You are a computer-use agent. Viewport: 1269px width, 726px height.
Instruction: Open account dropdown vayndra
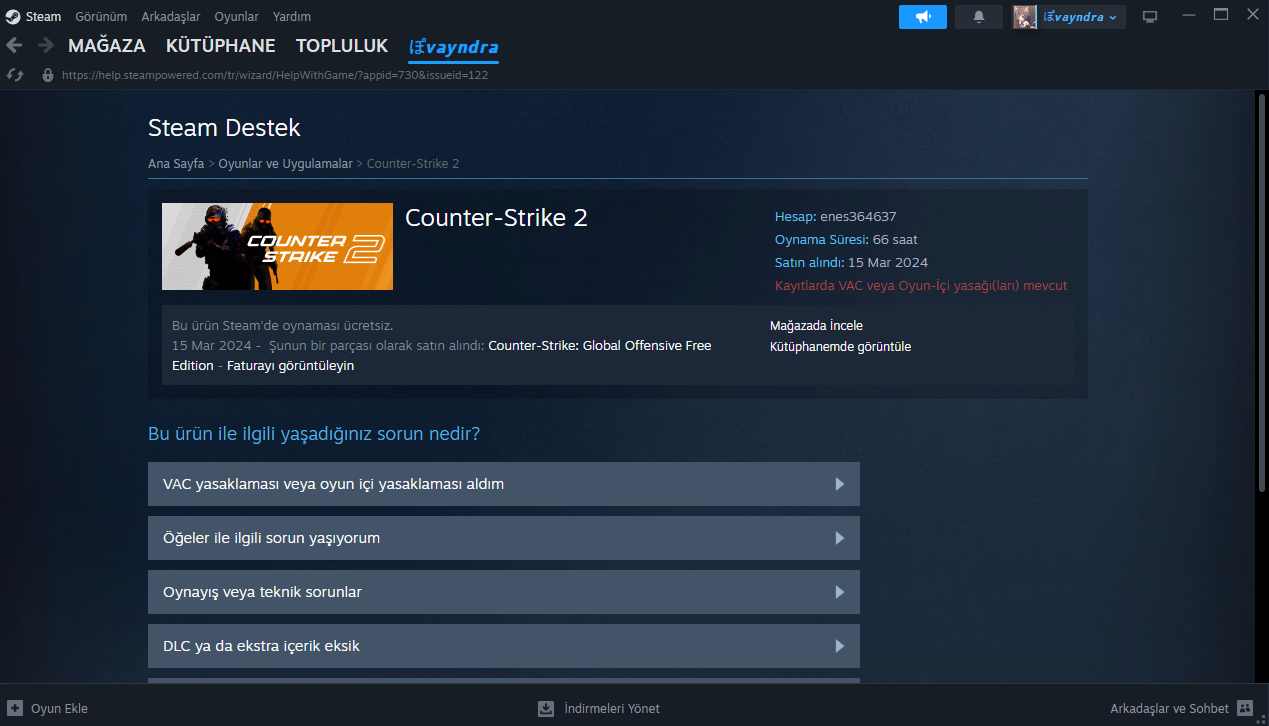pyautogui.click(x=1080, y=17)
